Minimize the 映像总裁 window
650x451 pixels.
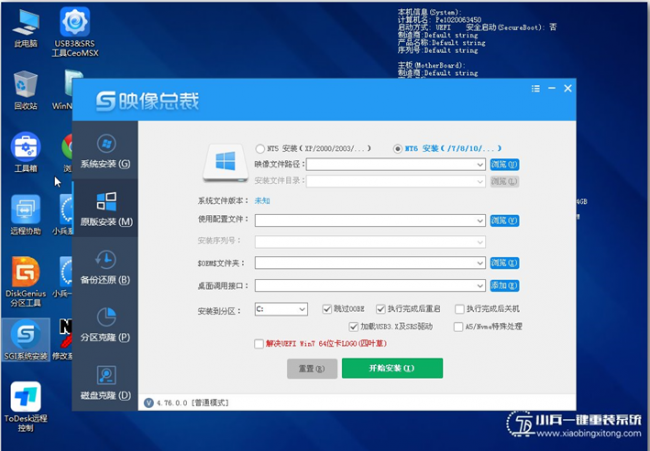click(551, 88)
